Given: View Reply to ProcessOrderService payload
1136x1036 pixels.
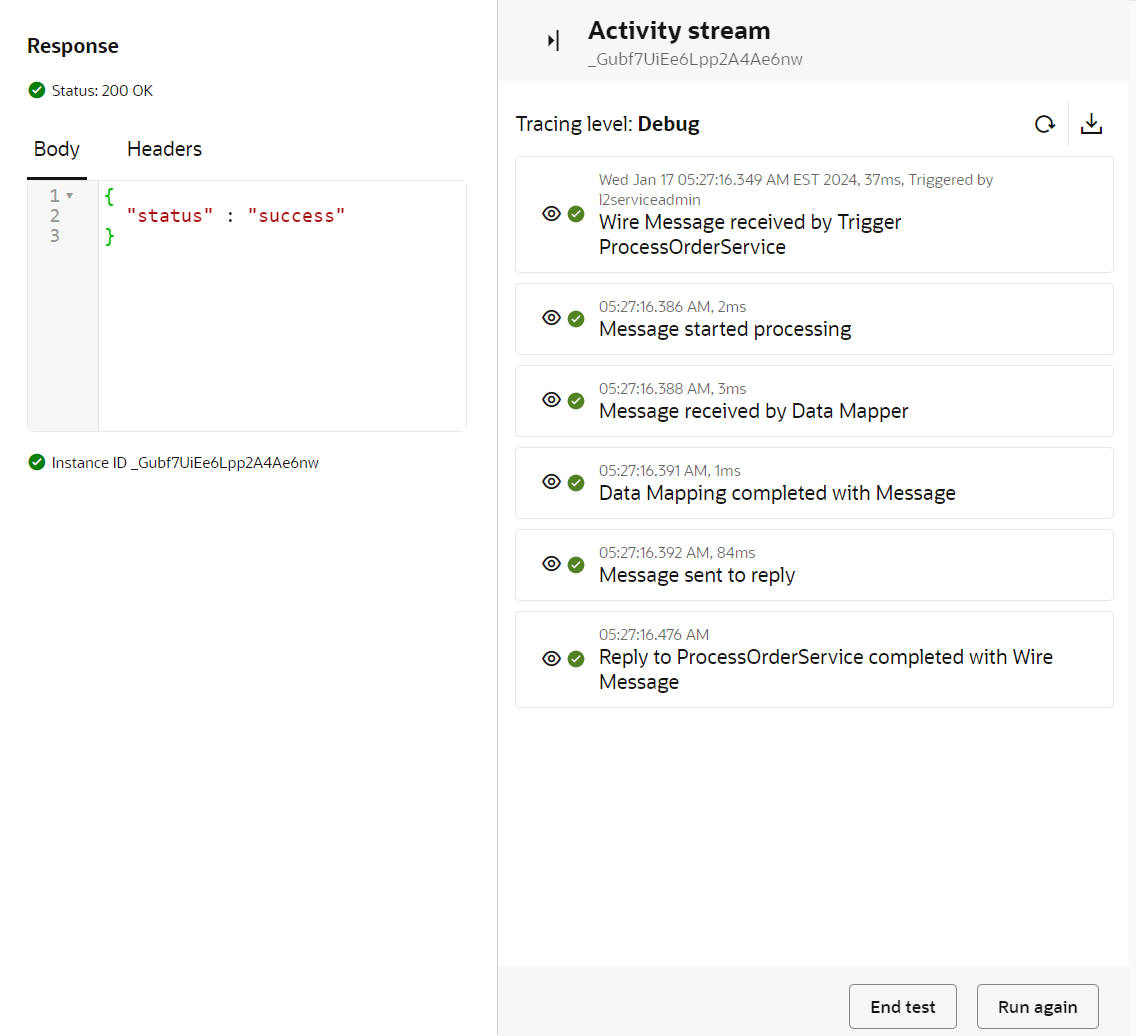Looking at the screenshot, I should coord(551,659).
